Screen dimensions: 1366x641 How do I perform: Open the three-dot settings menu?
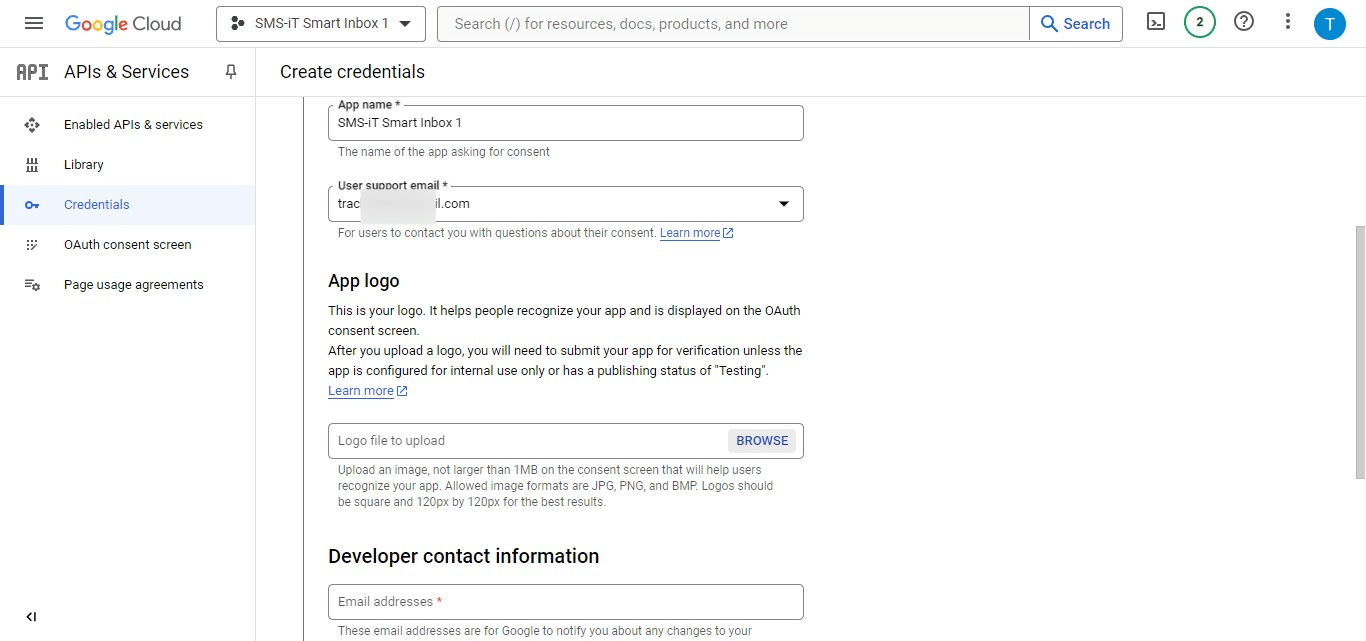pyautogui.click(x=1288, y=22)
